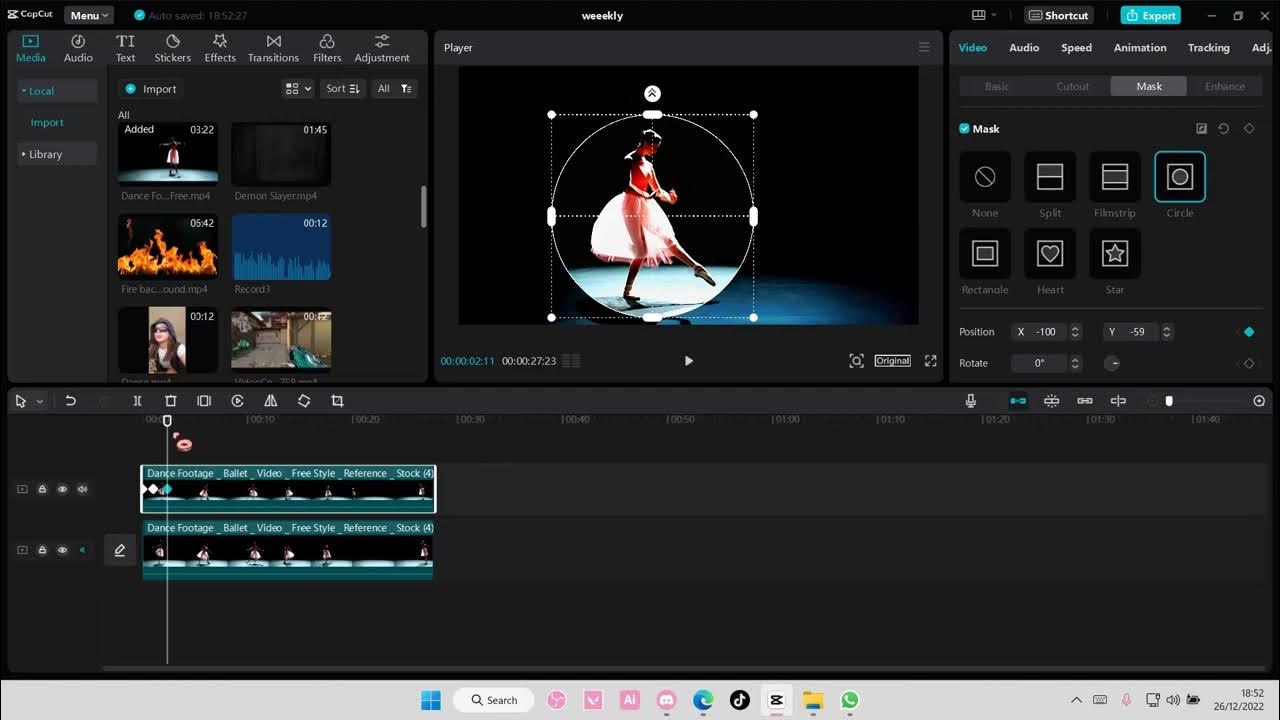Choose the Split mask shape
The width and height of the screenshot is (1280, 720).
pos(1050,177)
